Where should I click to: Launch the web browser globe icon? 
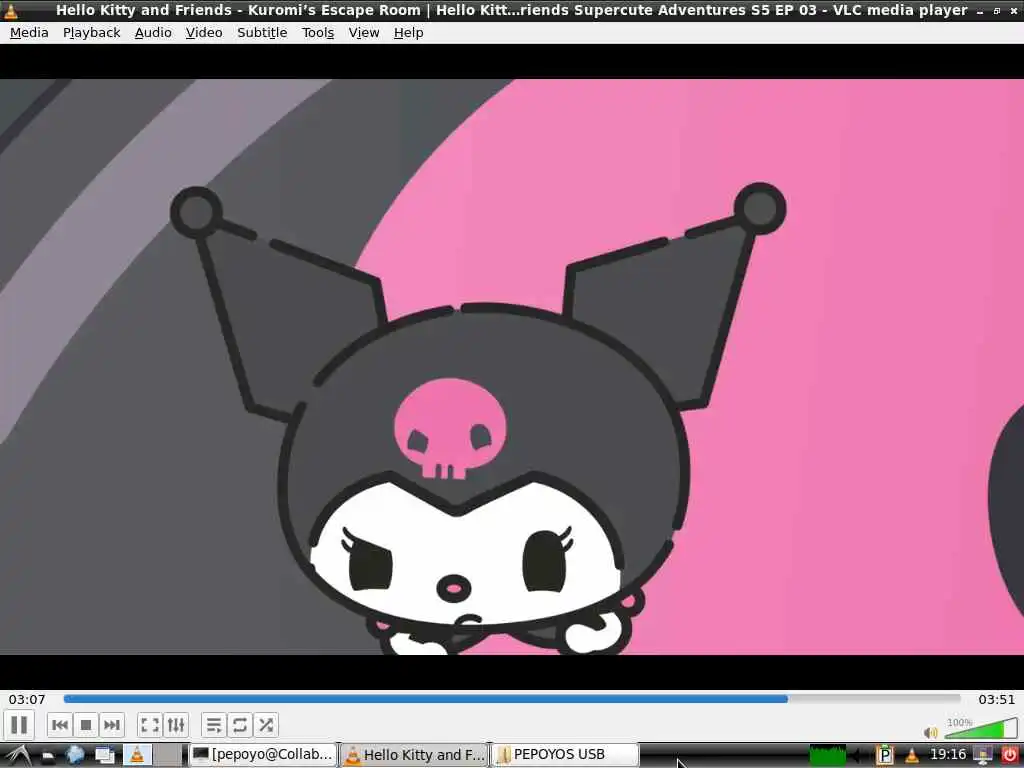[76, 755]
